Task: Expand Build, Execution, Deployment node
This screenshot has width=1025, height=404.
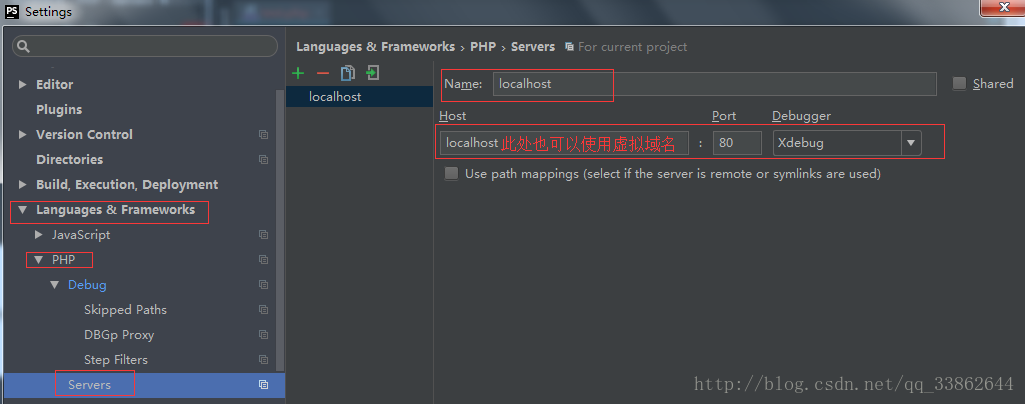Action: 23,185
